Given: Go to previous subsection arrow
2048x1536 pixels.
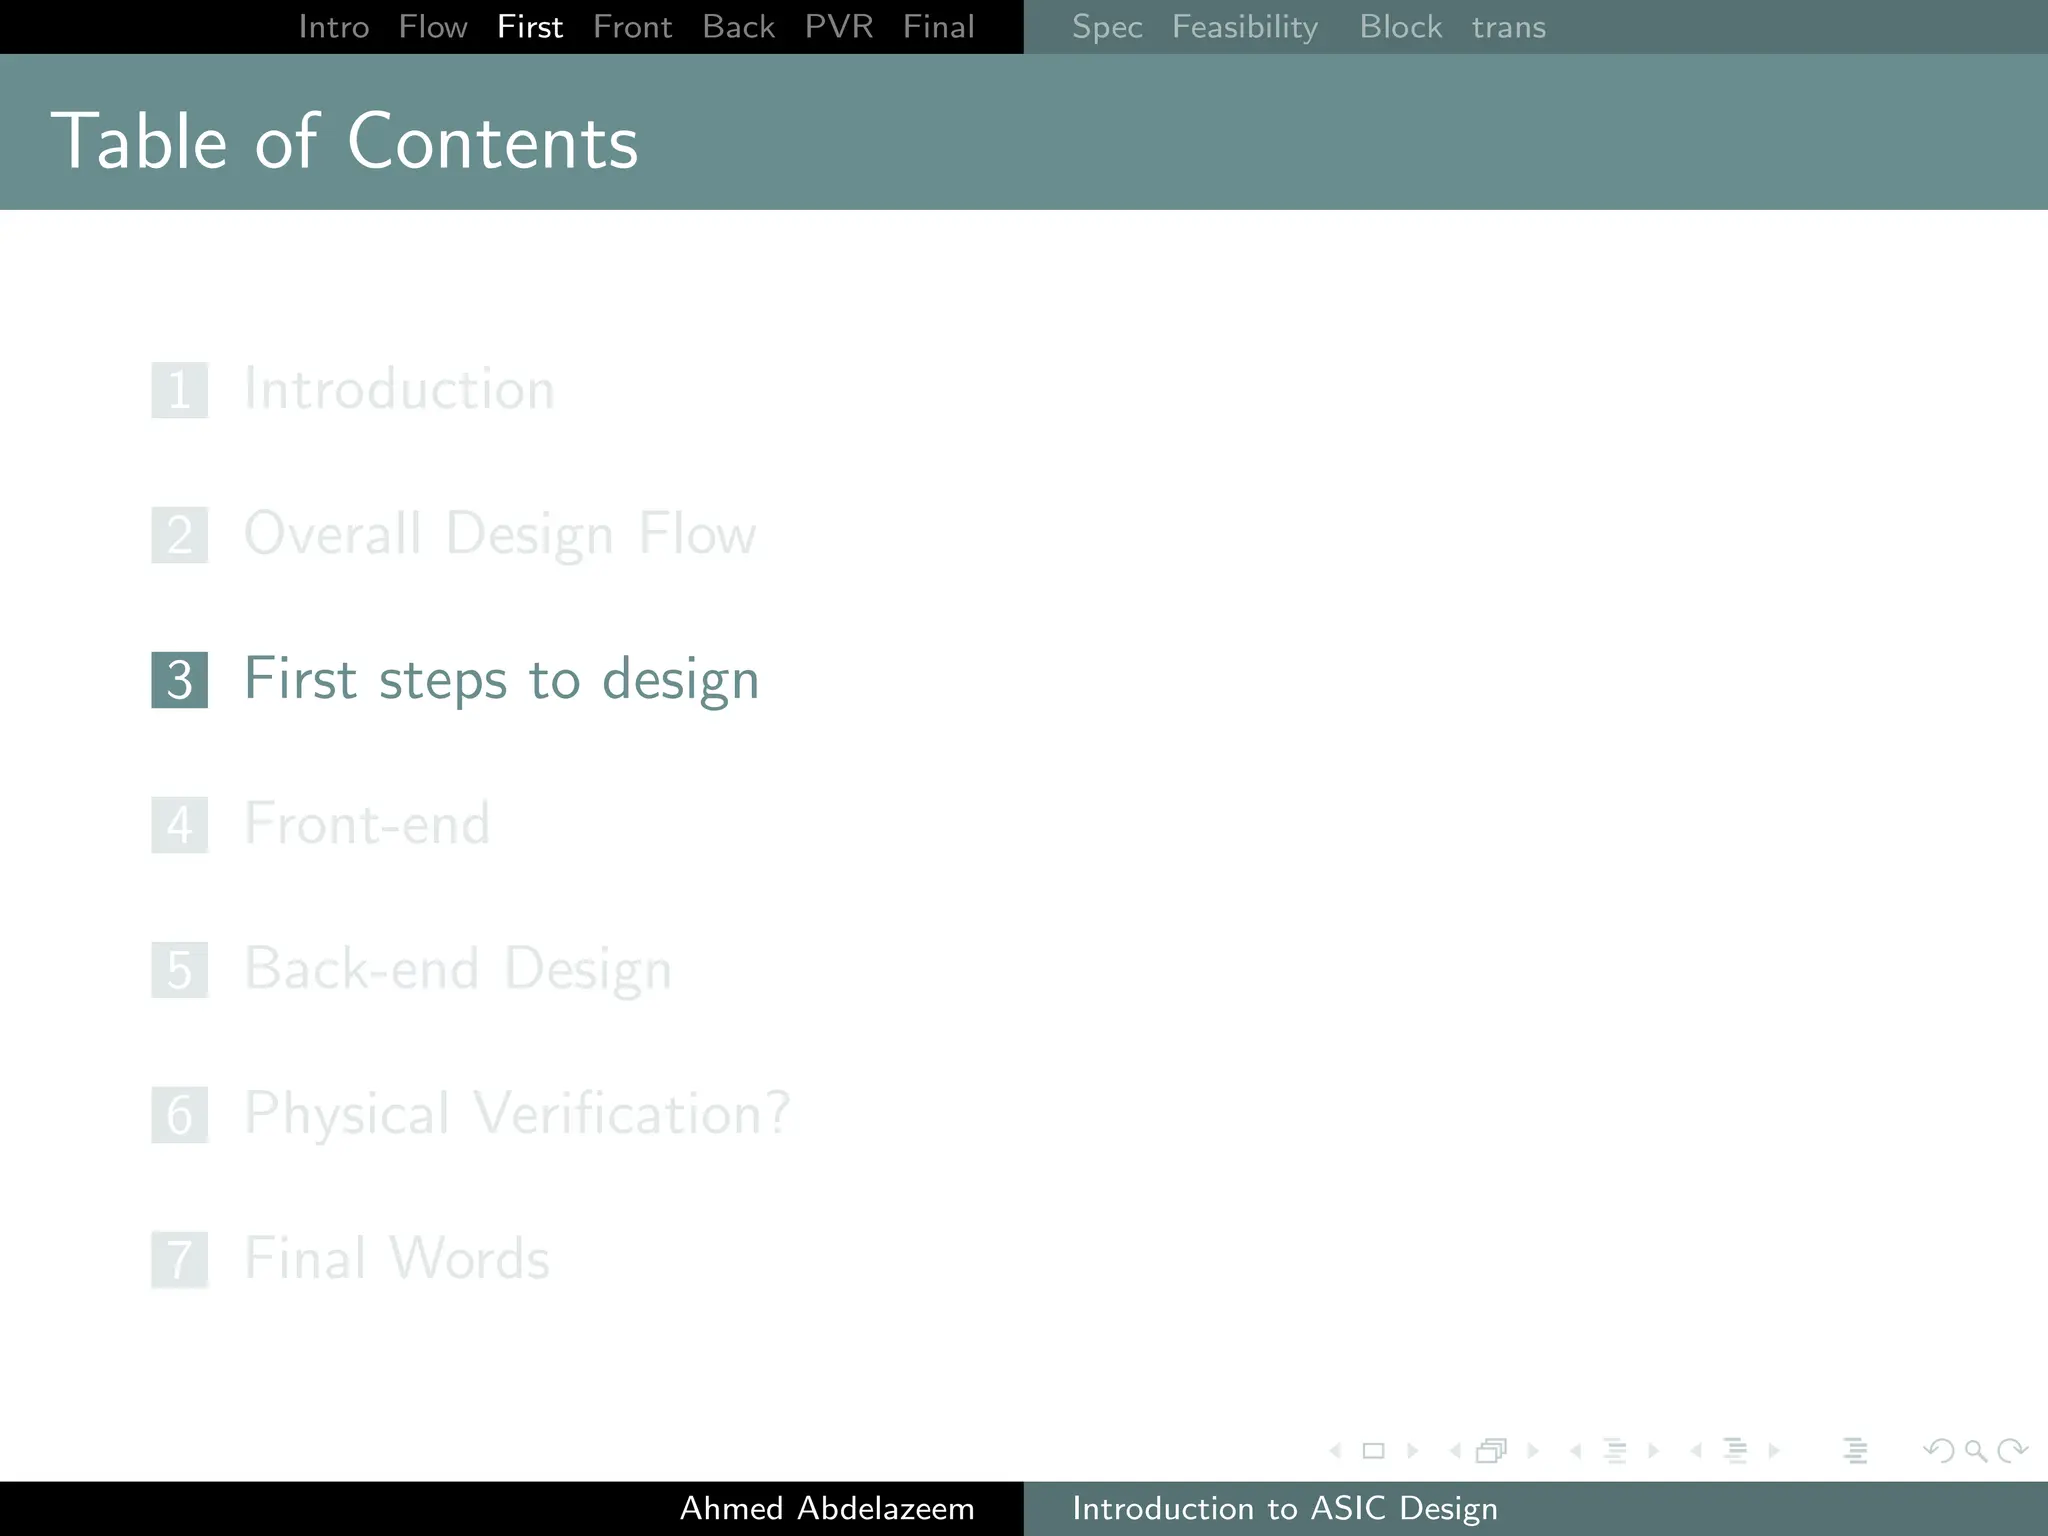Looking at the screenshot, I should click(x=1575, y=1451).
